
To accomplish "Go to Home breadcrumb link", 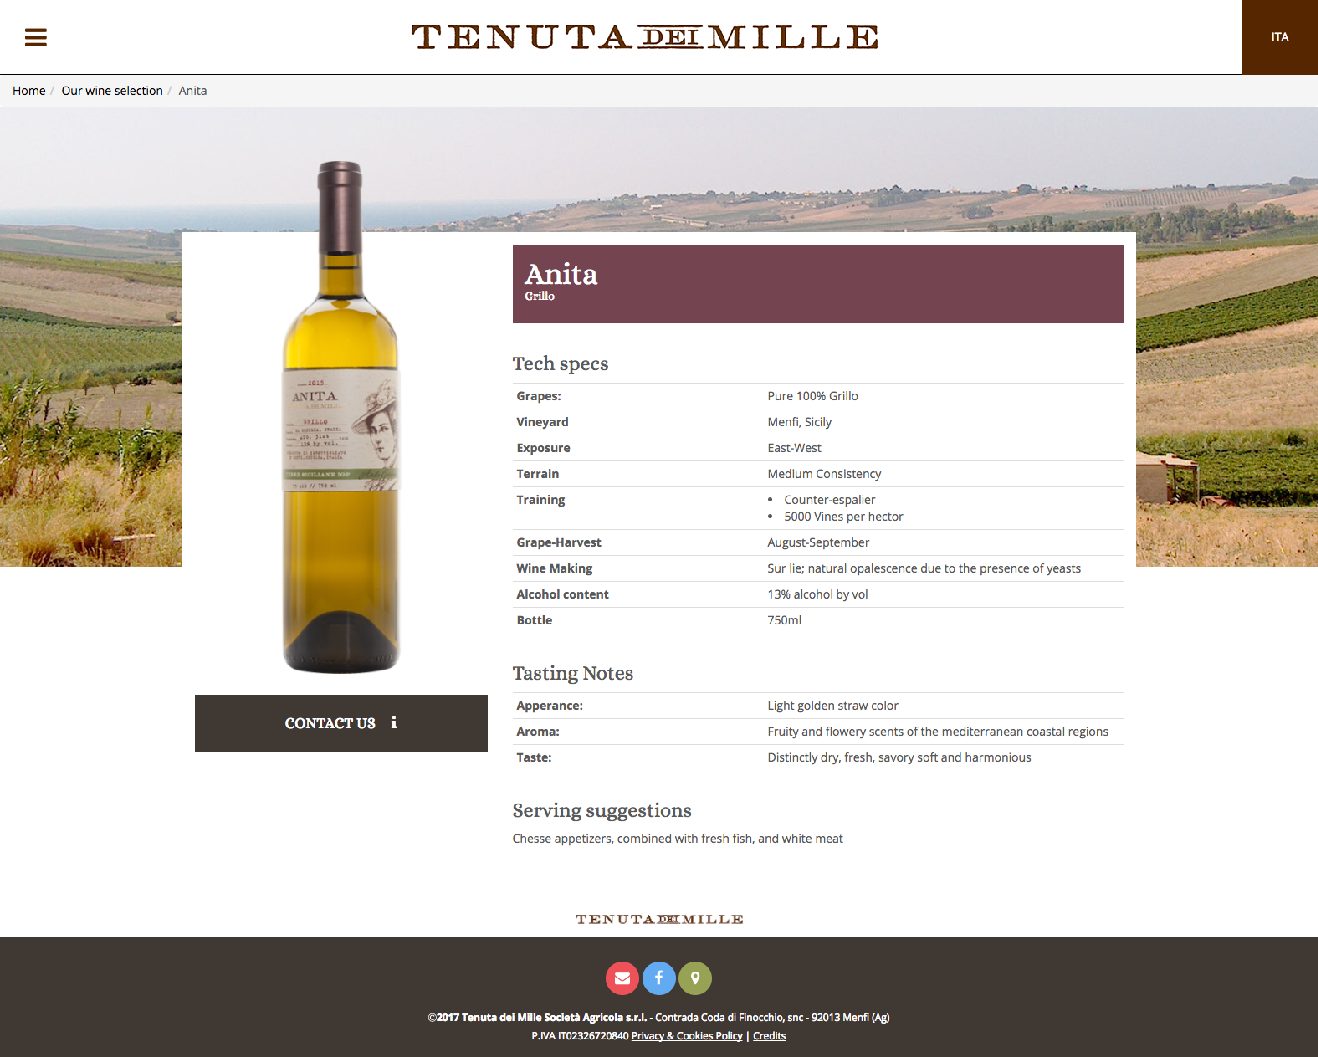I will (x=29, y=91).
